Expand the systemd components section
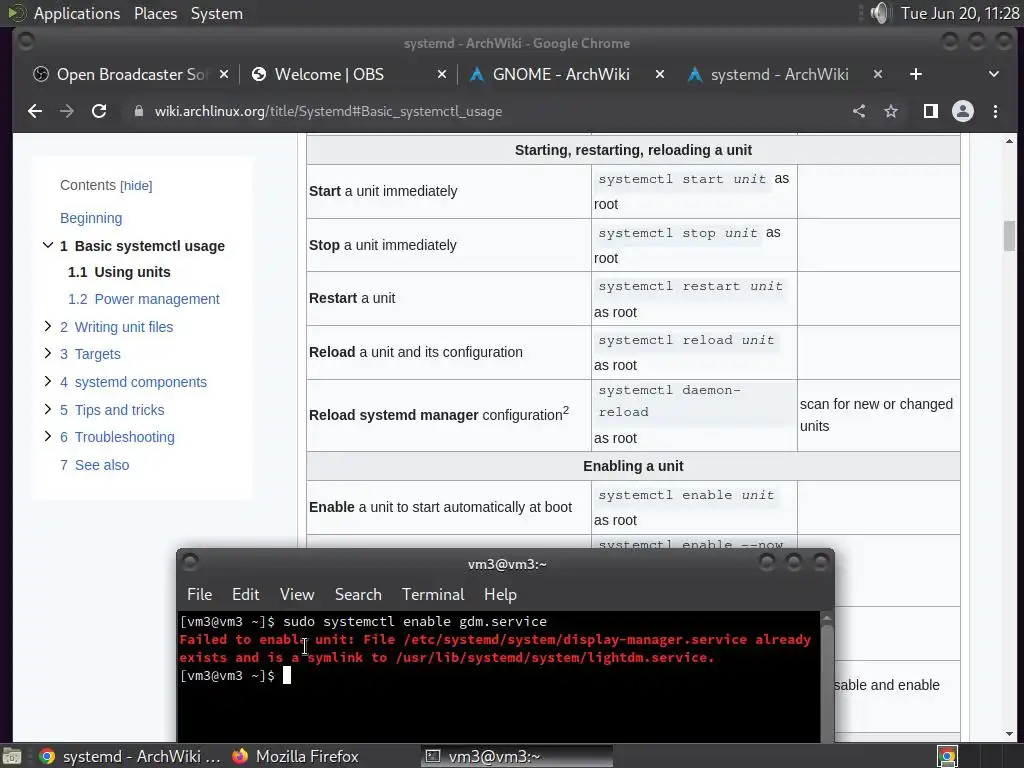The width and height of the screenshot is (1024, 768). tap(48, 381)
